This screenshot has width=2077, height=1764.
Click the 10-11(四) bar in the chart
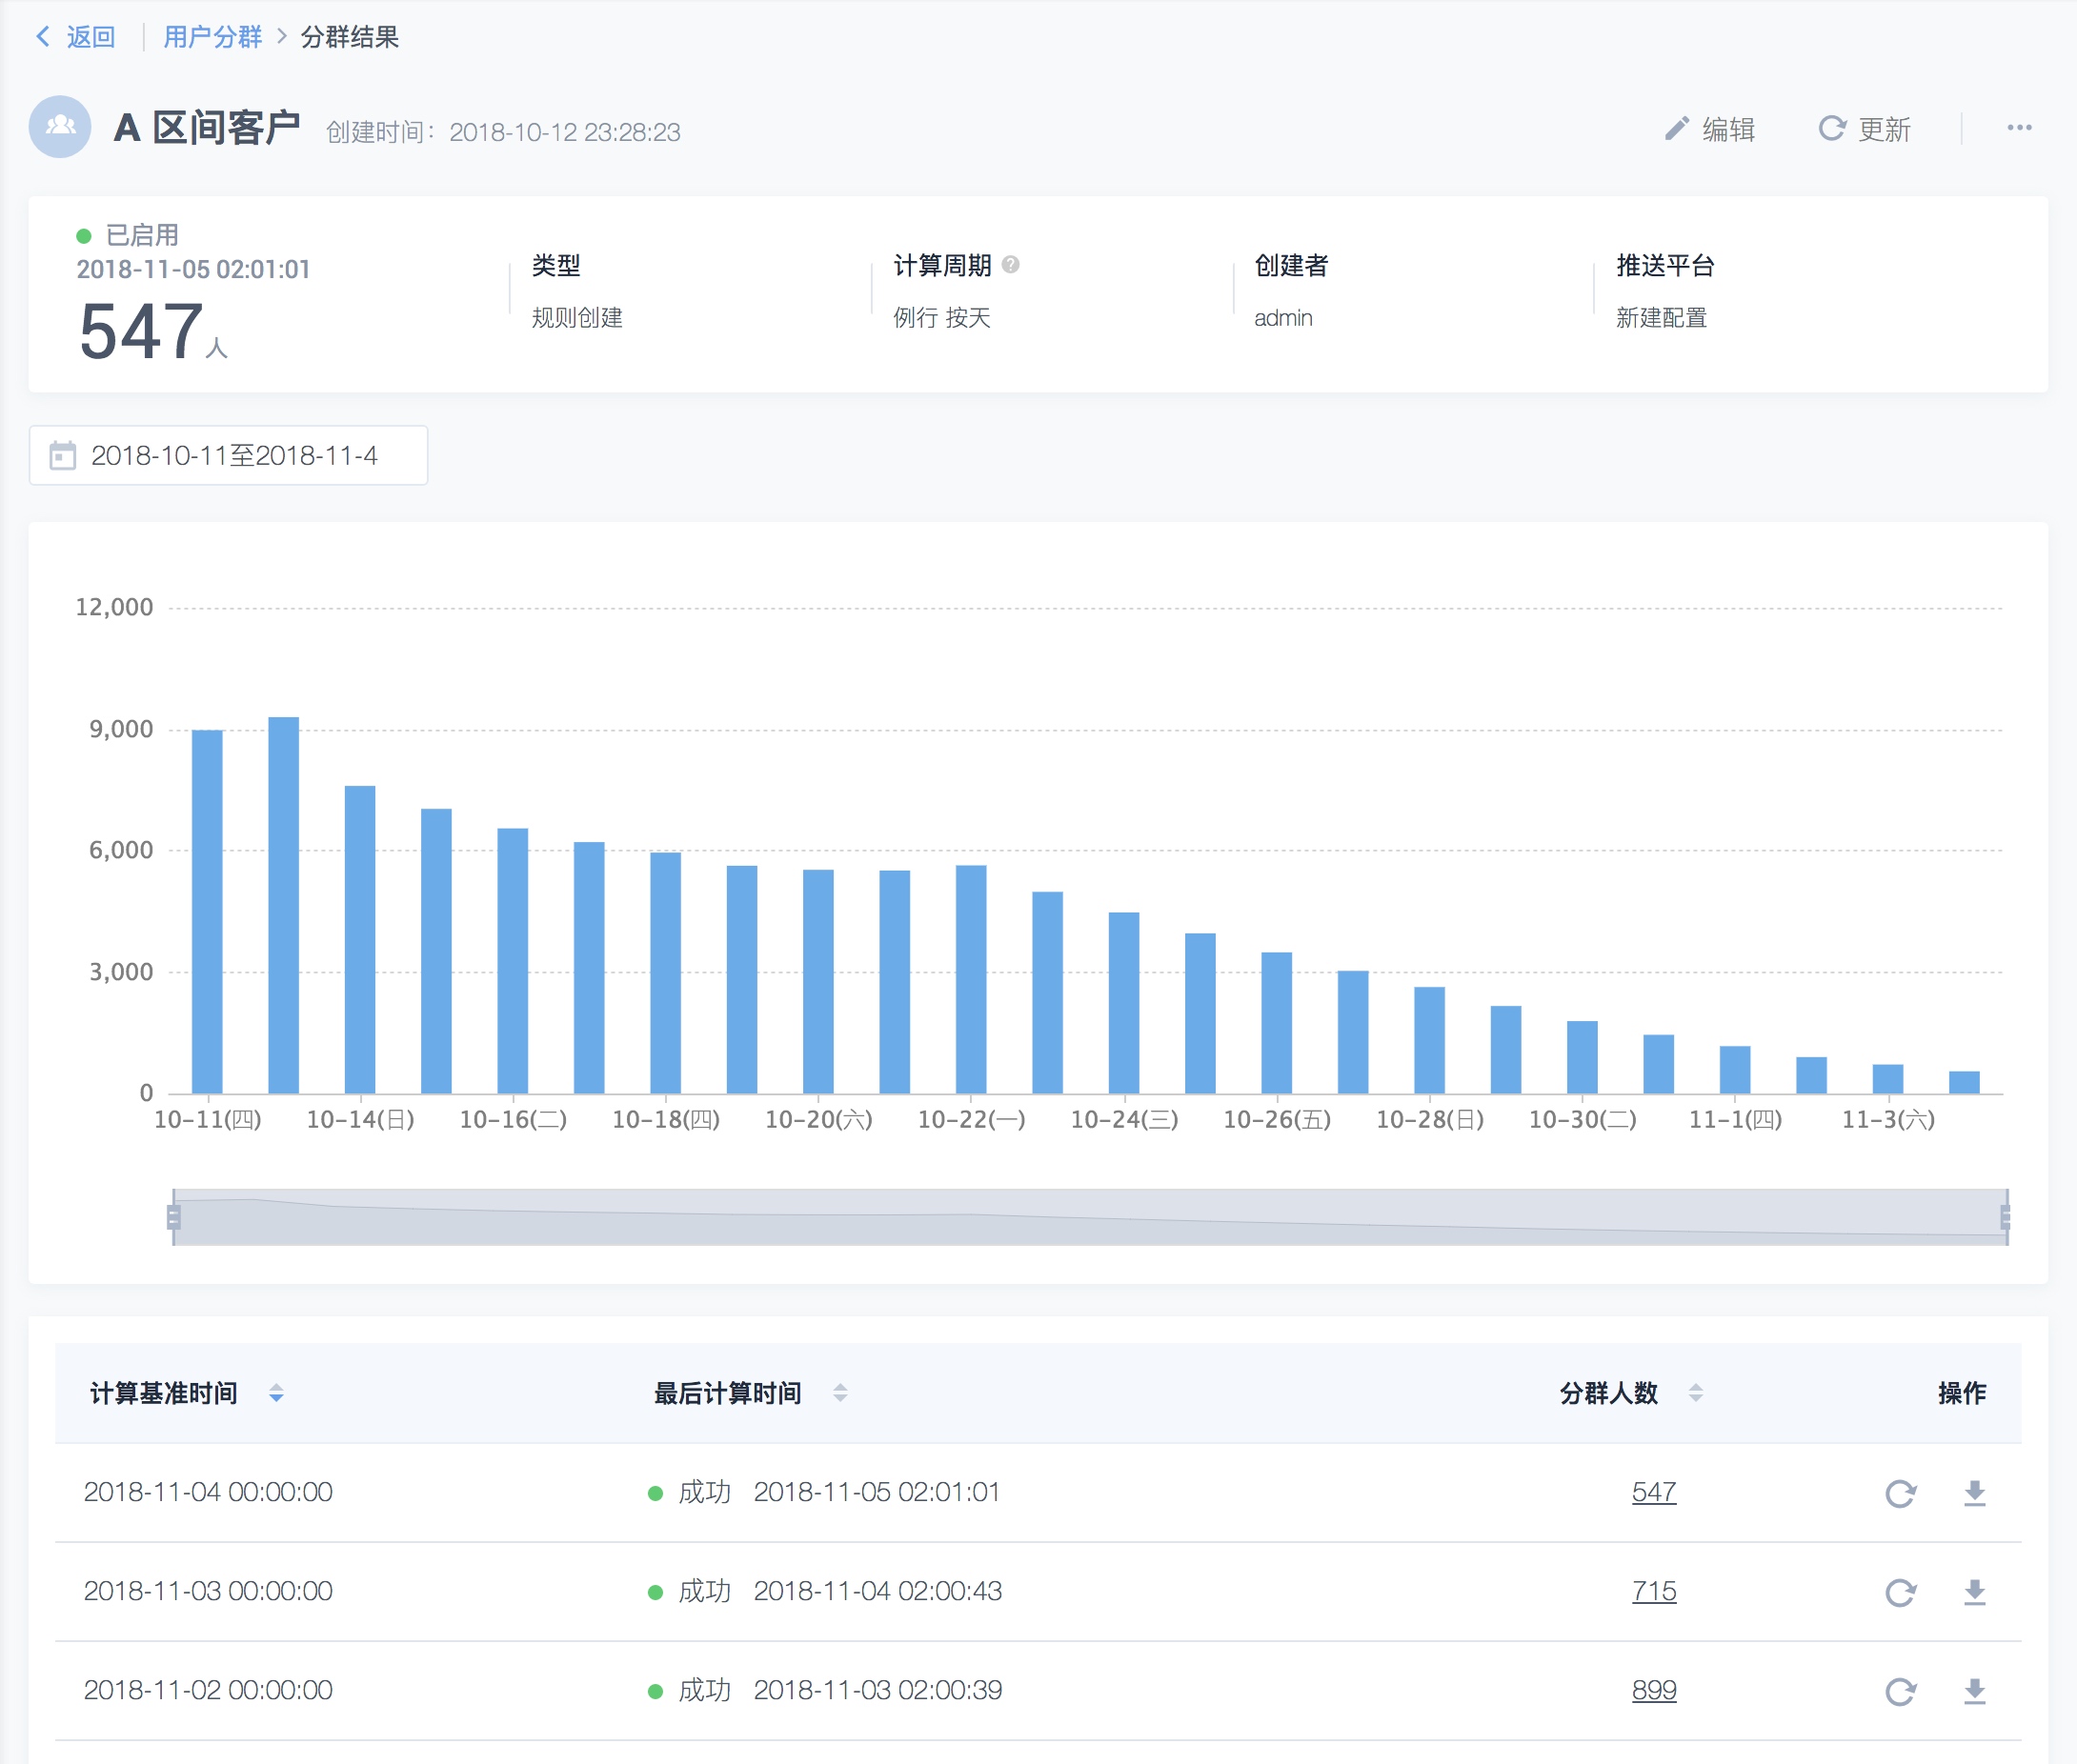(207, 912)
